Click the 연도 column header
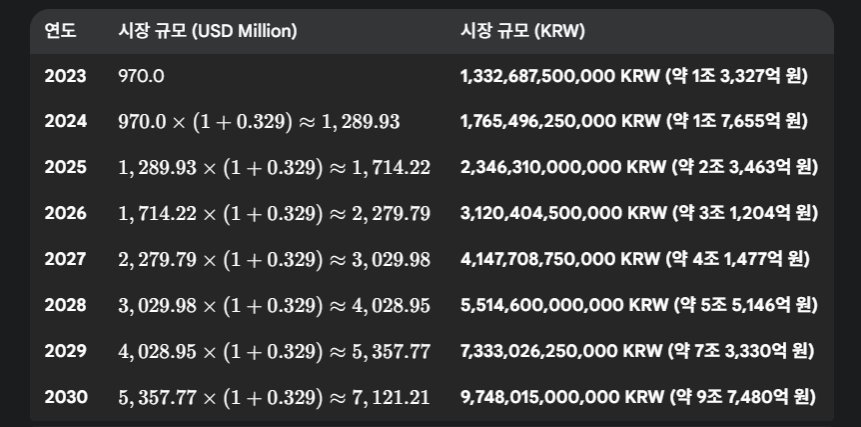The image size is (861, 427). (x=60, y=31)
